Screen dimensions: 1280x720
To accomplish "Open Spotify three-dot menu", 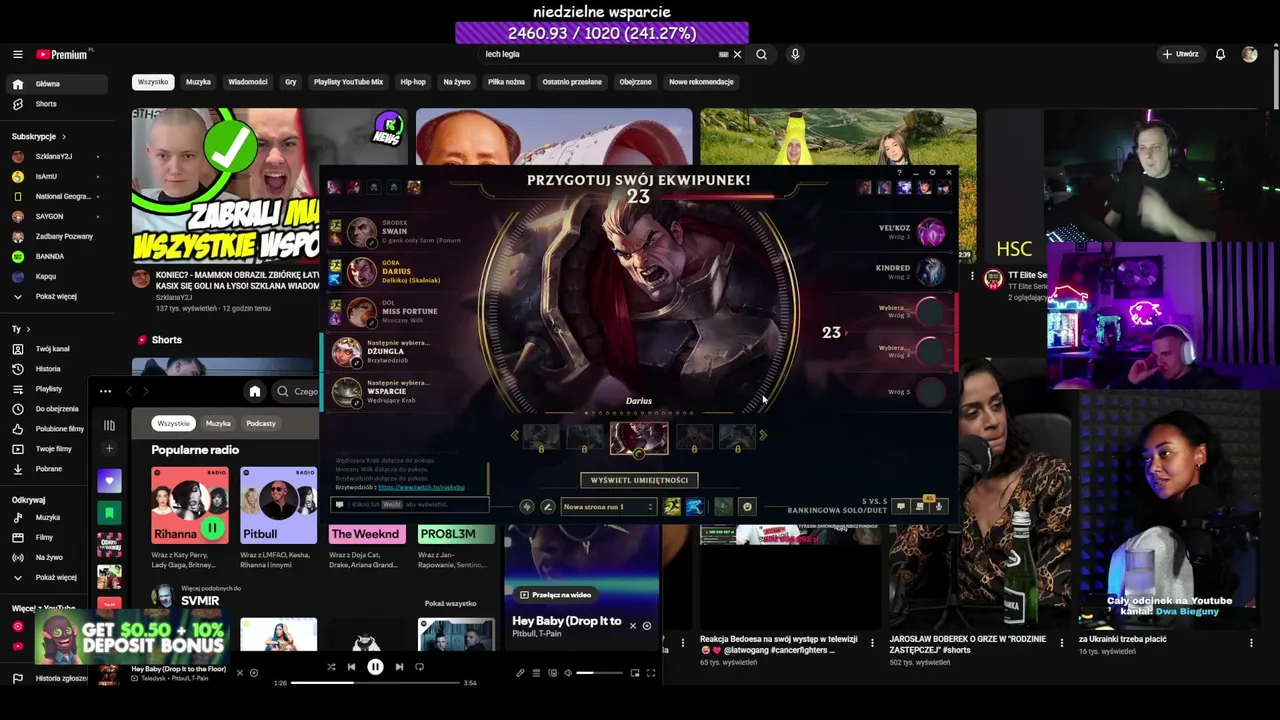I will tap(105, 391).
